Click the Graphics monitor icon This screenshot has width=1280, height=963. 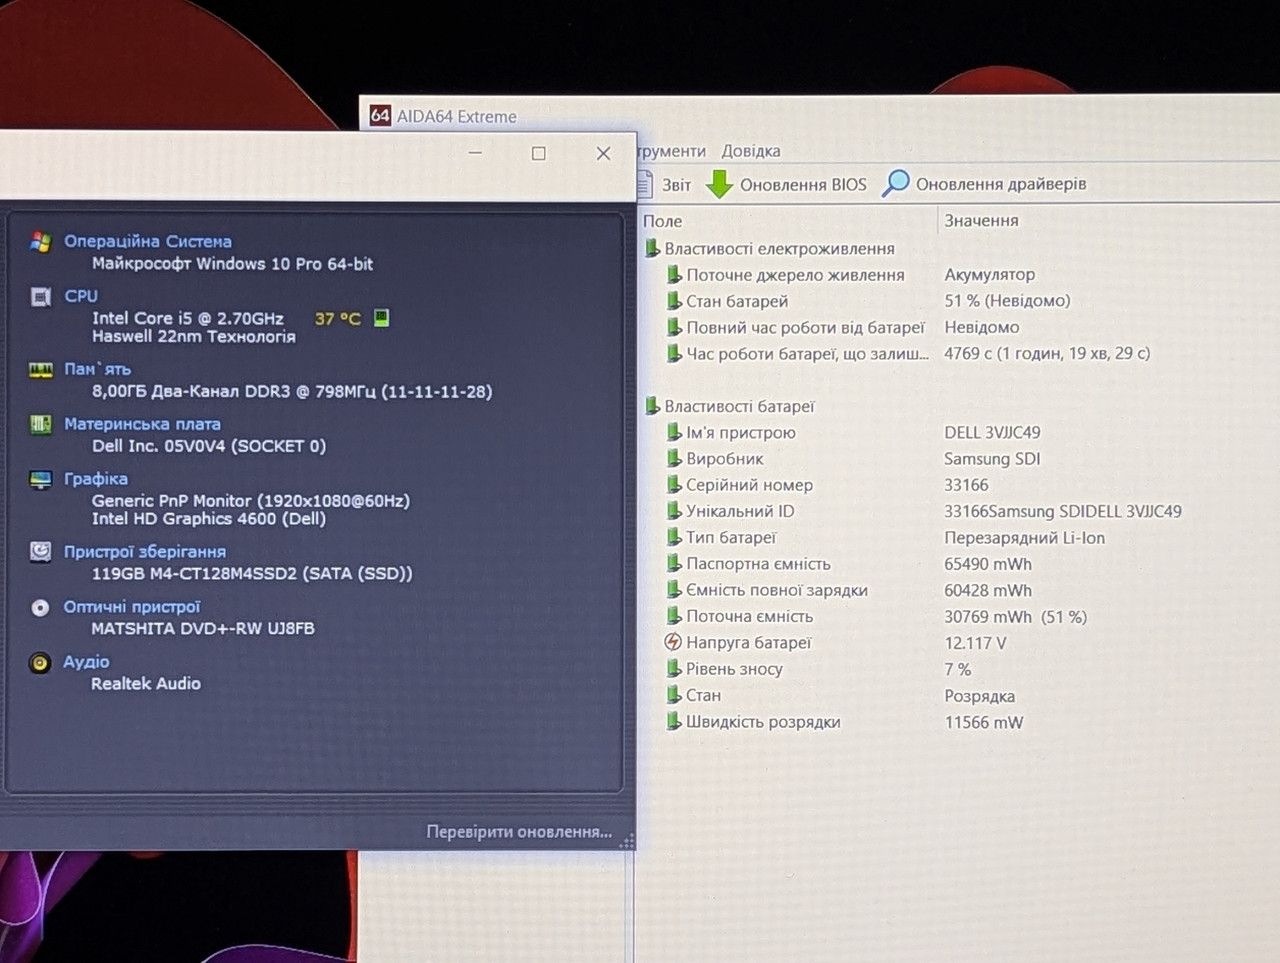40,480
